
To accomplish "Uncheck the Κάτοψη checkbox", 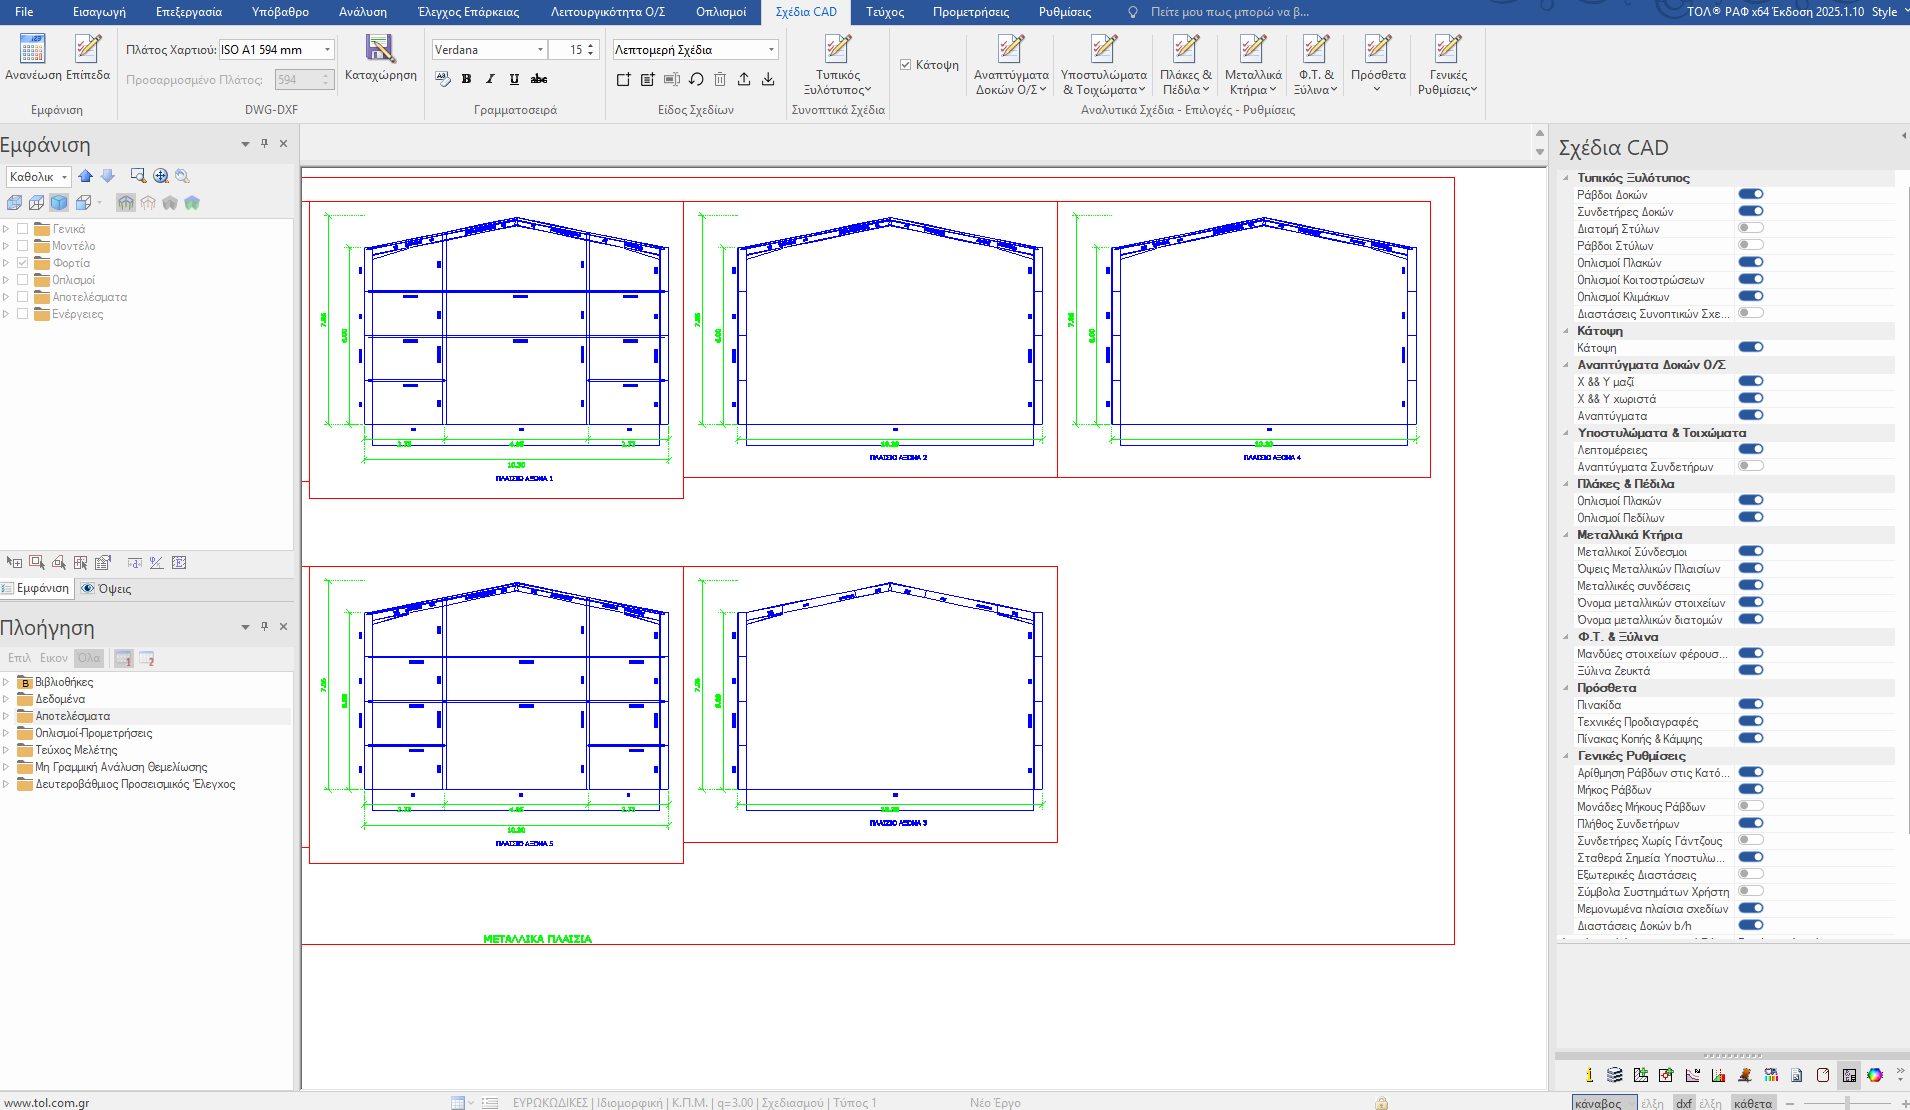I will click(x=906, y=65).
